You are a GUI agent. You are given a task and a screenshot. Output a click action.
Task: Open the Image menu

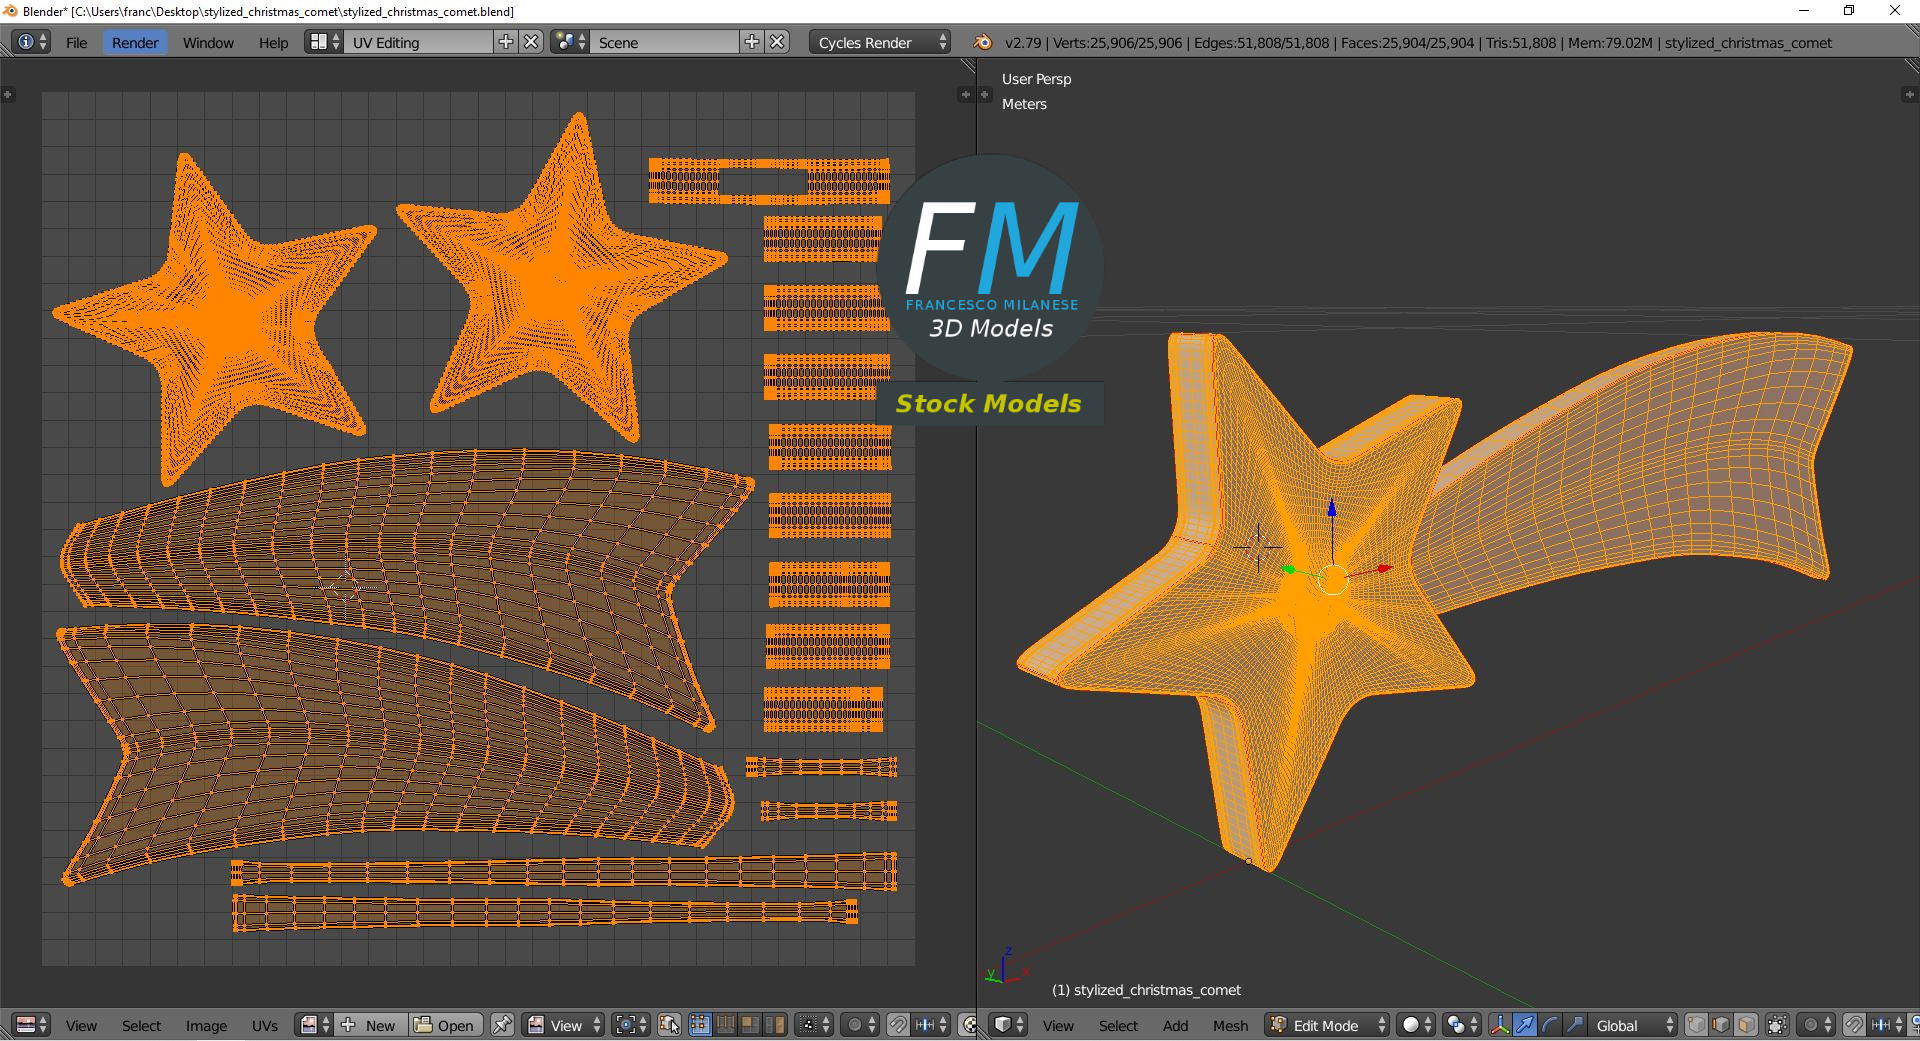point(206,1026)
